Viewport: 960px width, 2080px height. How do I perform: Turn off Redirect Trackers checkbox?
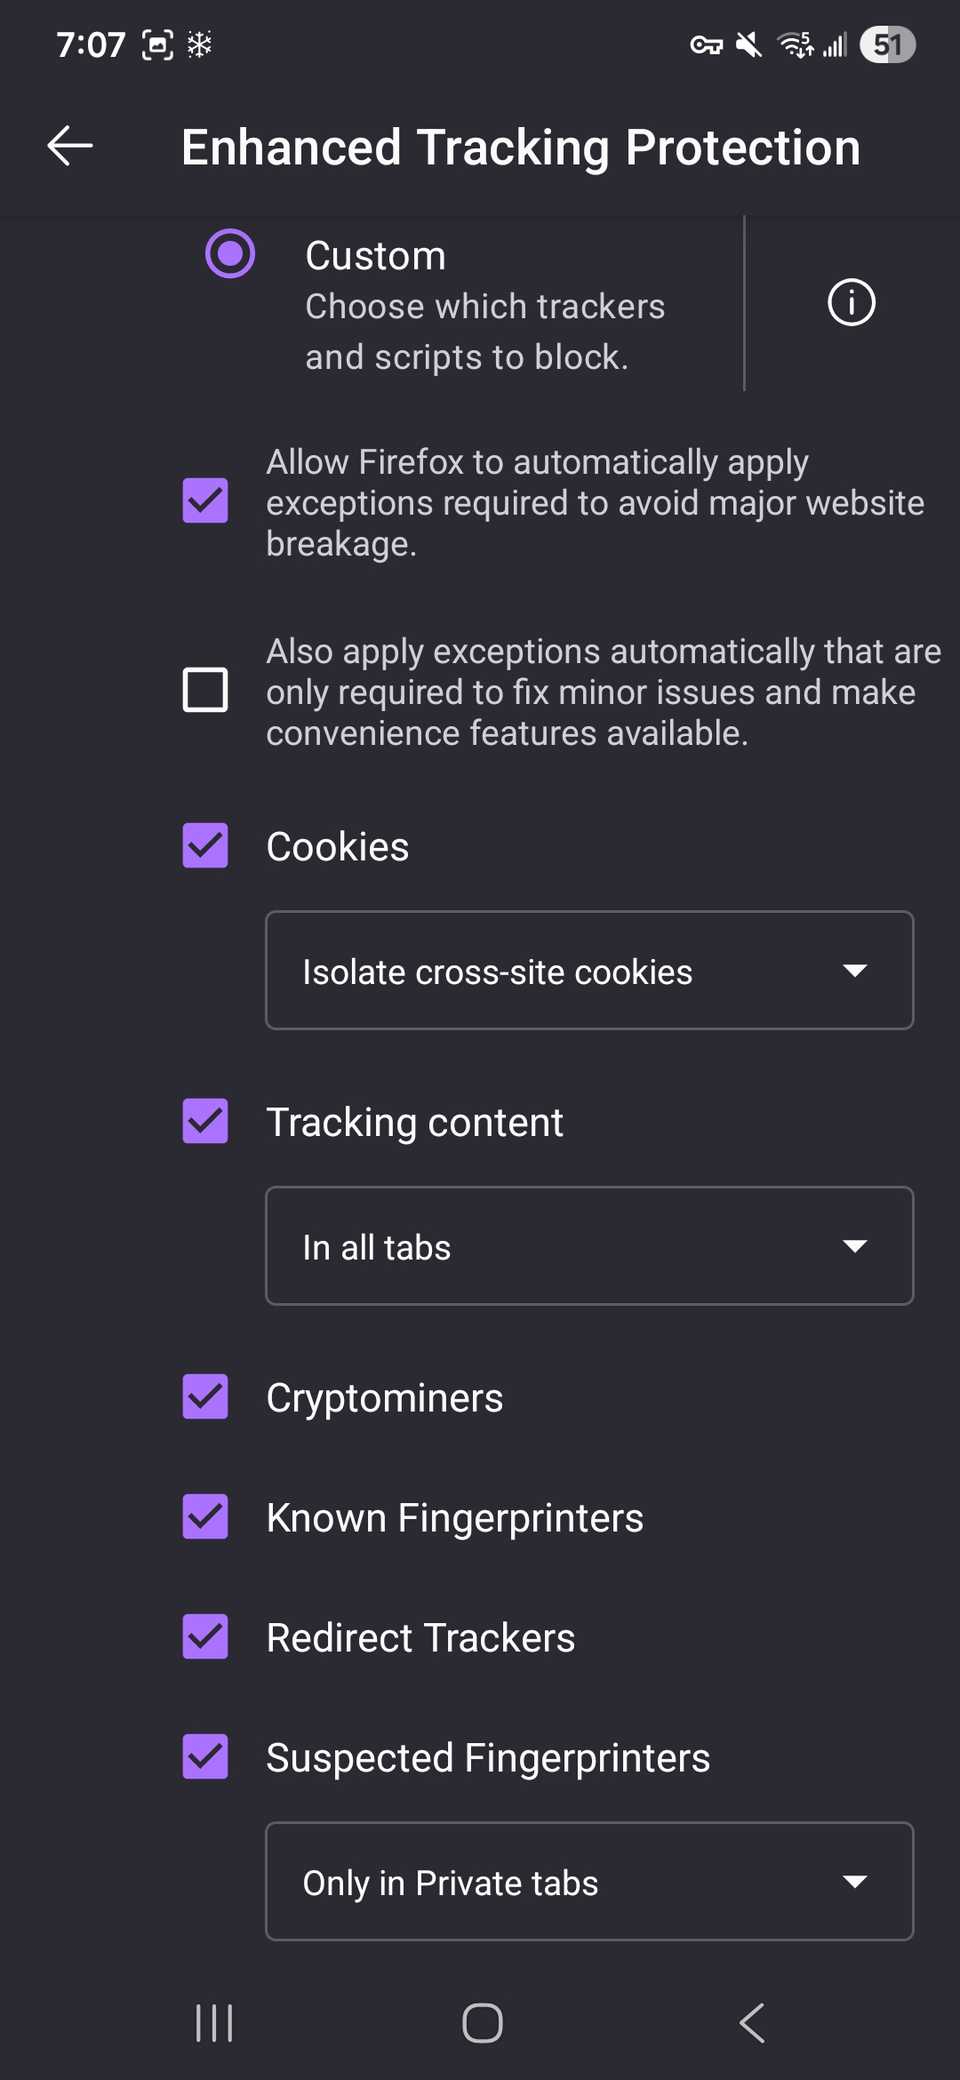(205, 1637)
